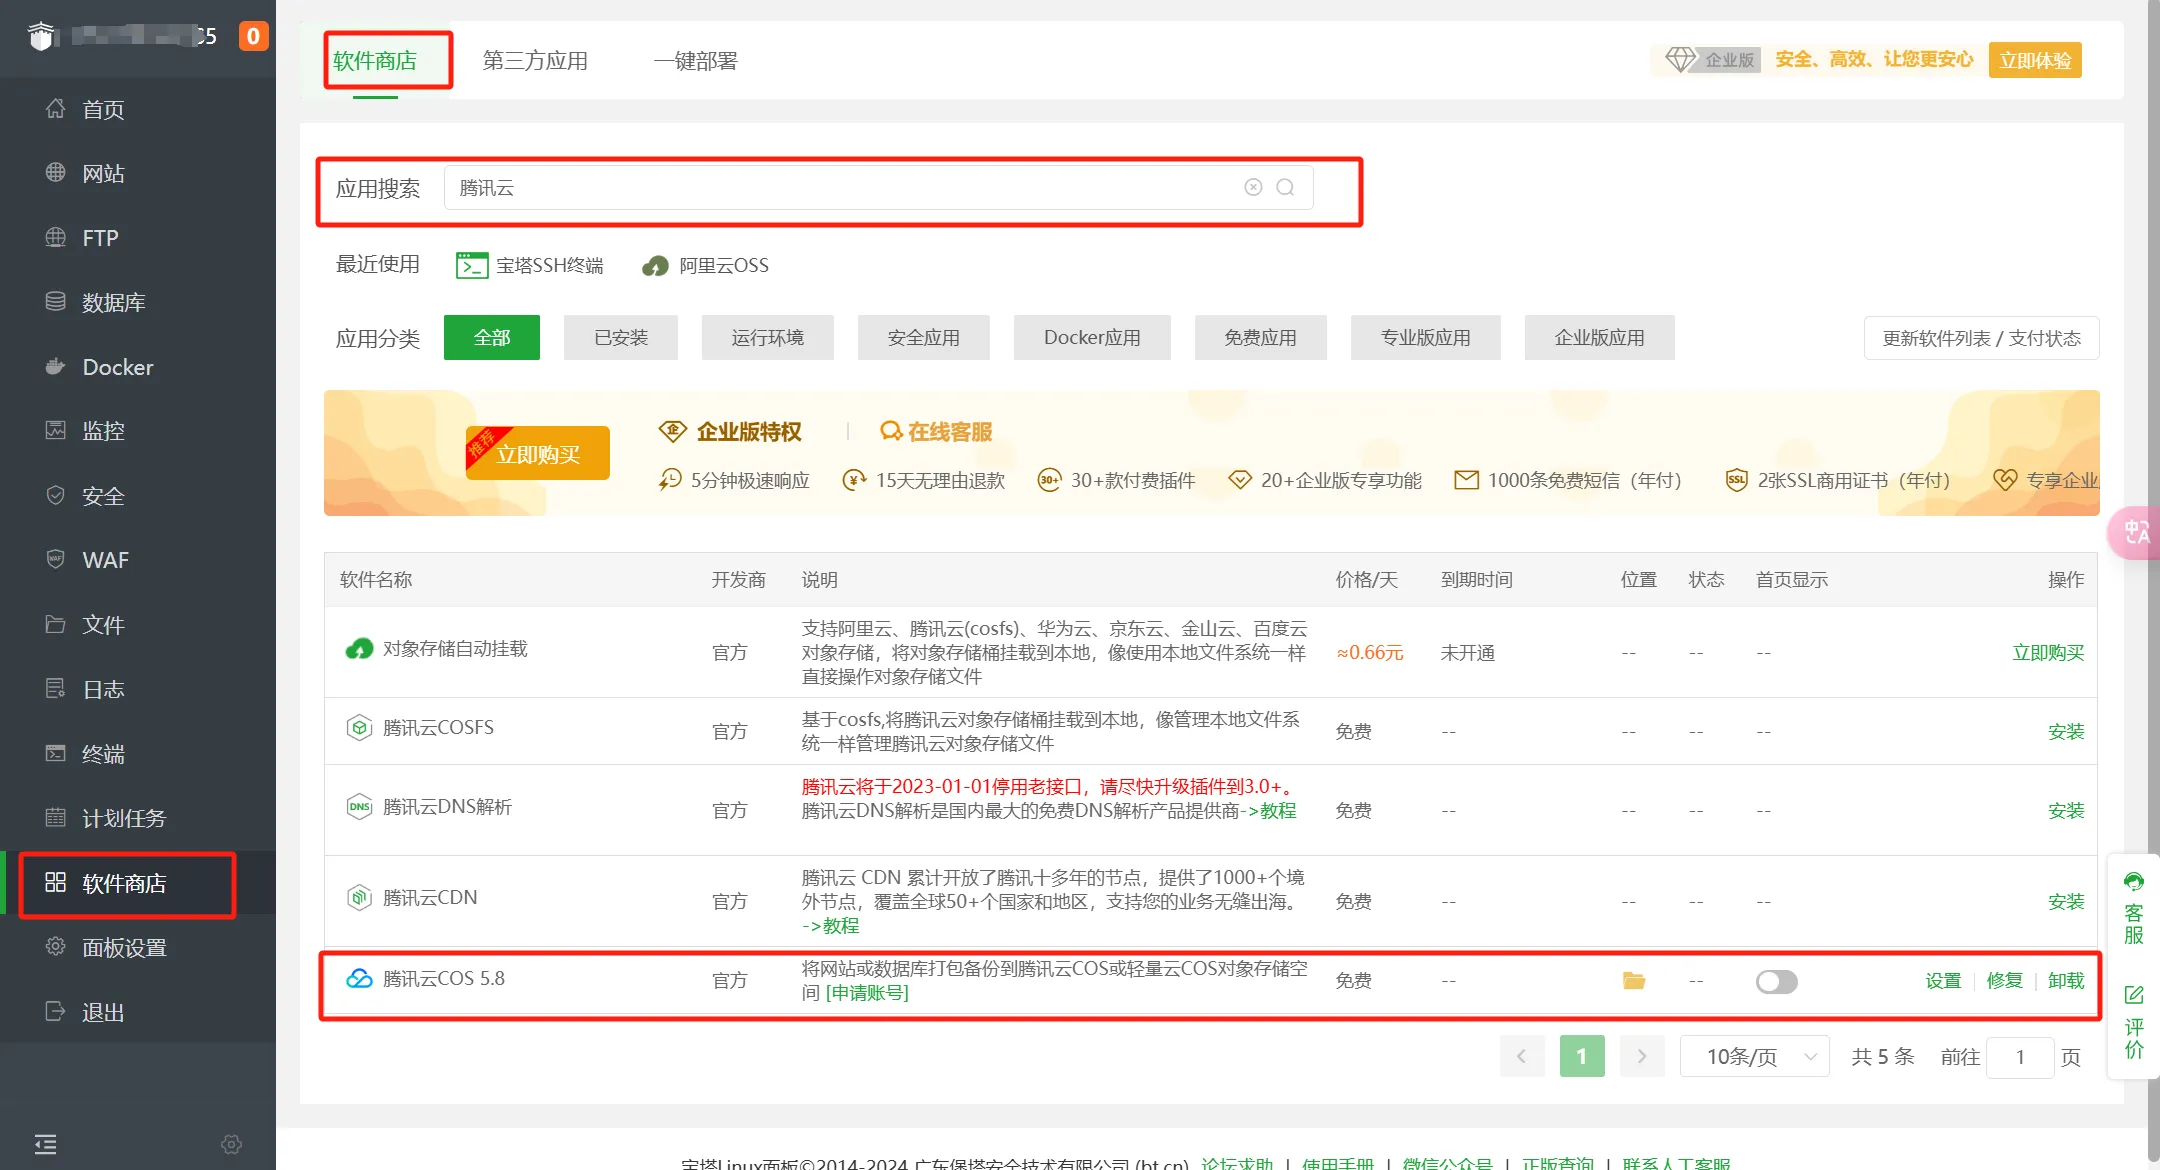Select the 企业版应用 category filter
The image size is (2160, 1170).
tap(1600, 338)
